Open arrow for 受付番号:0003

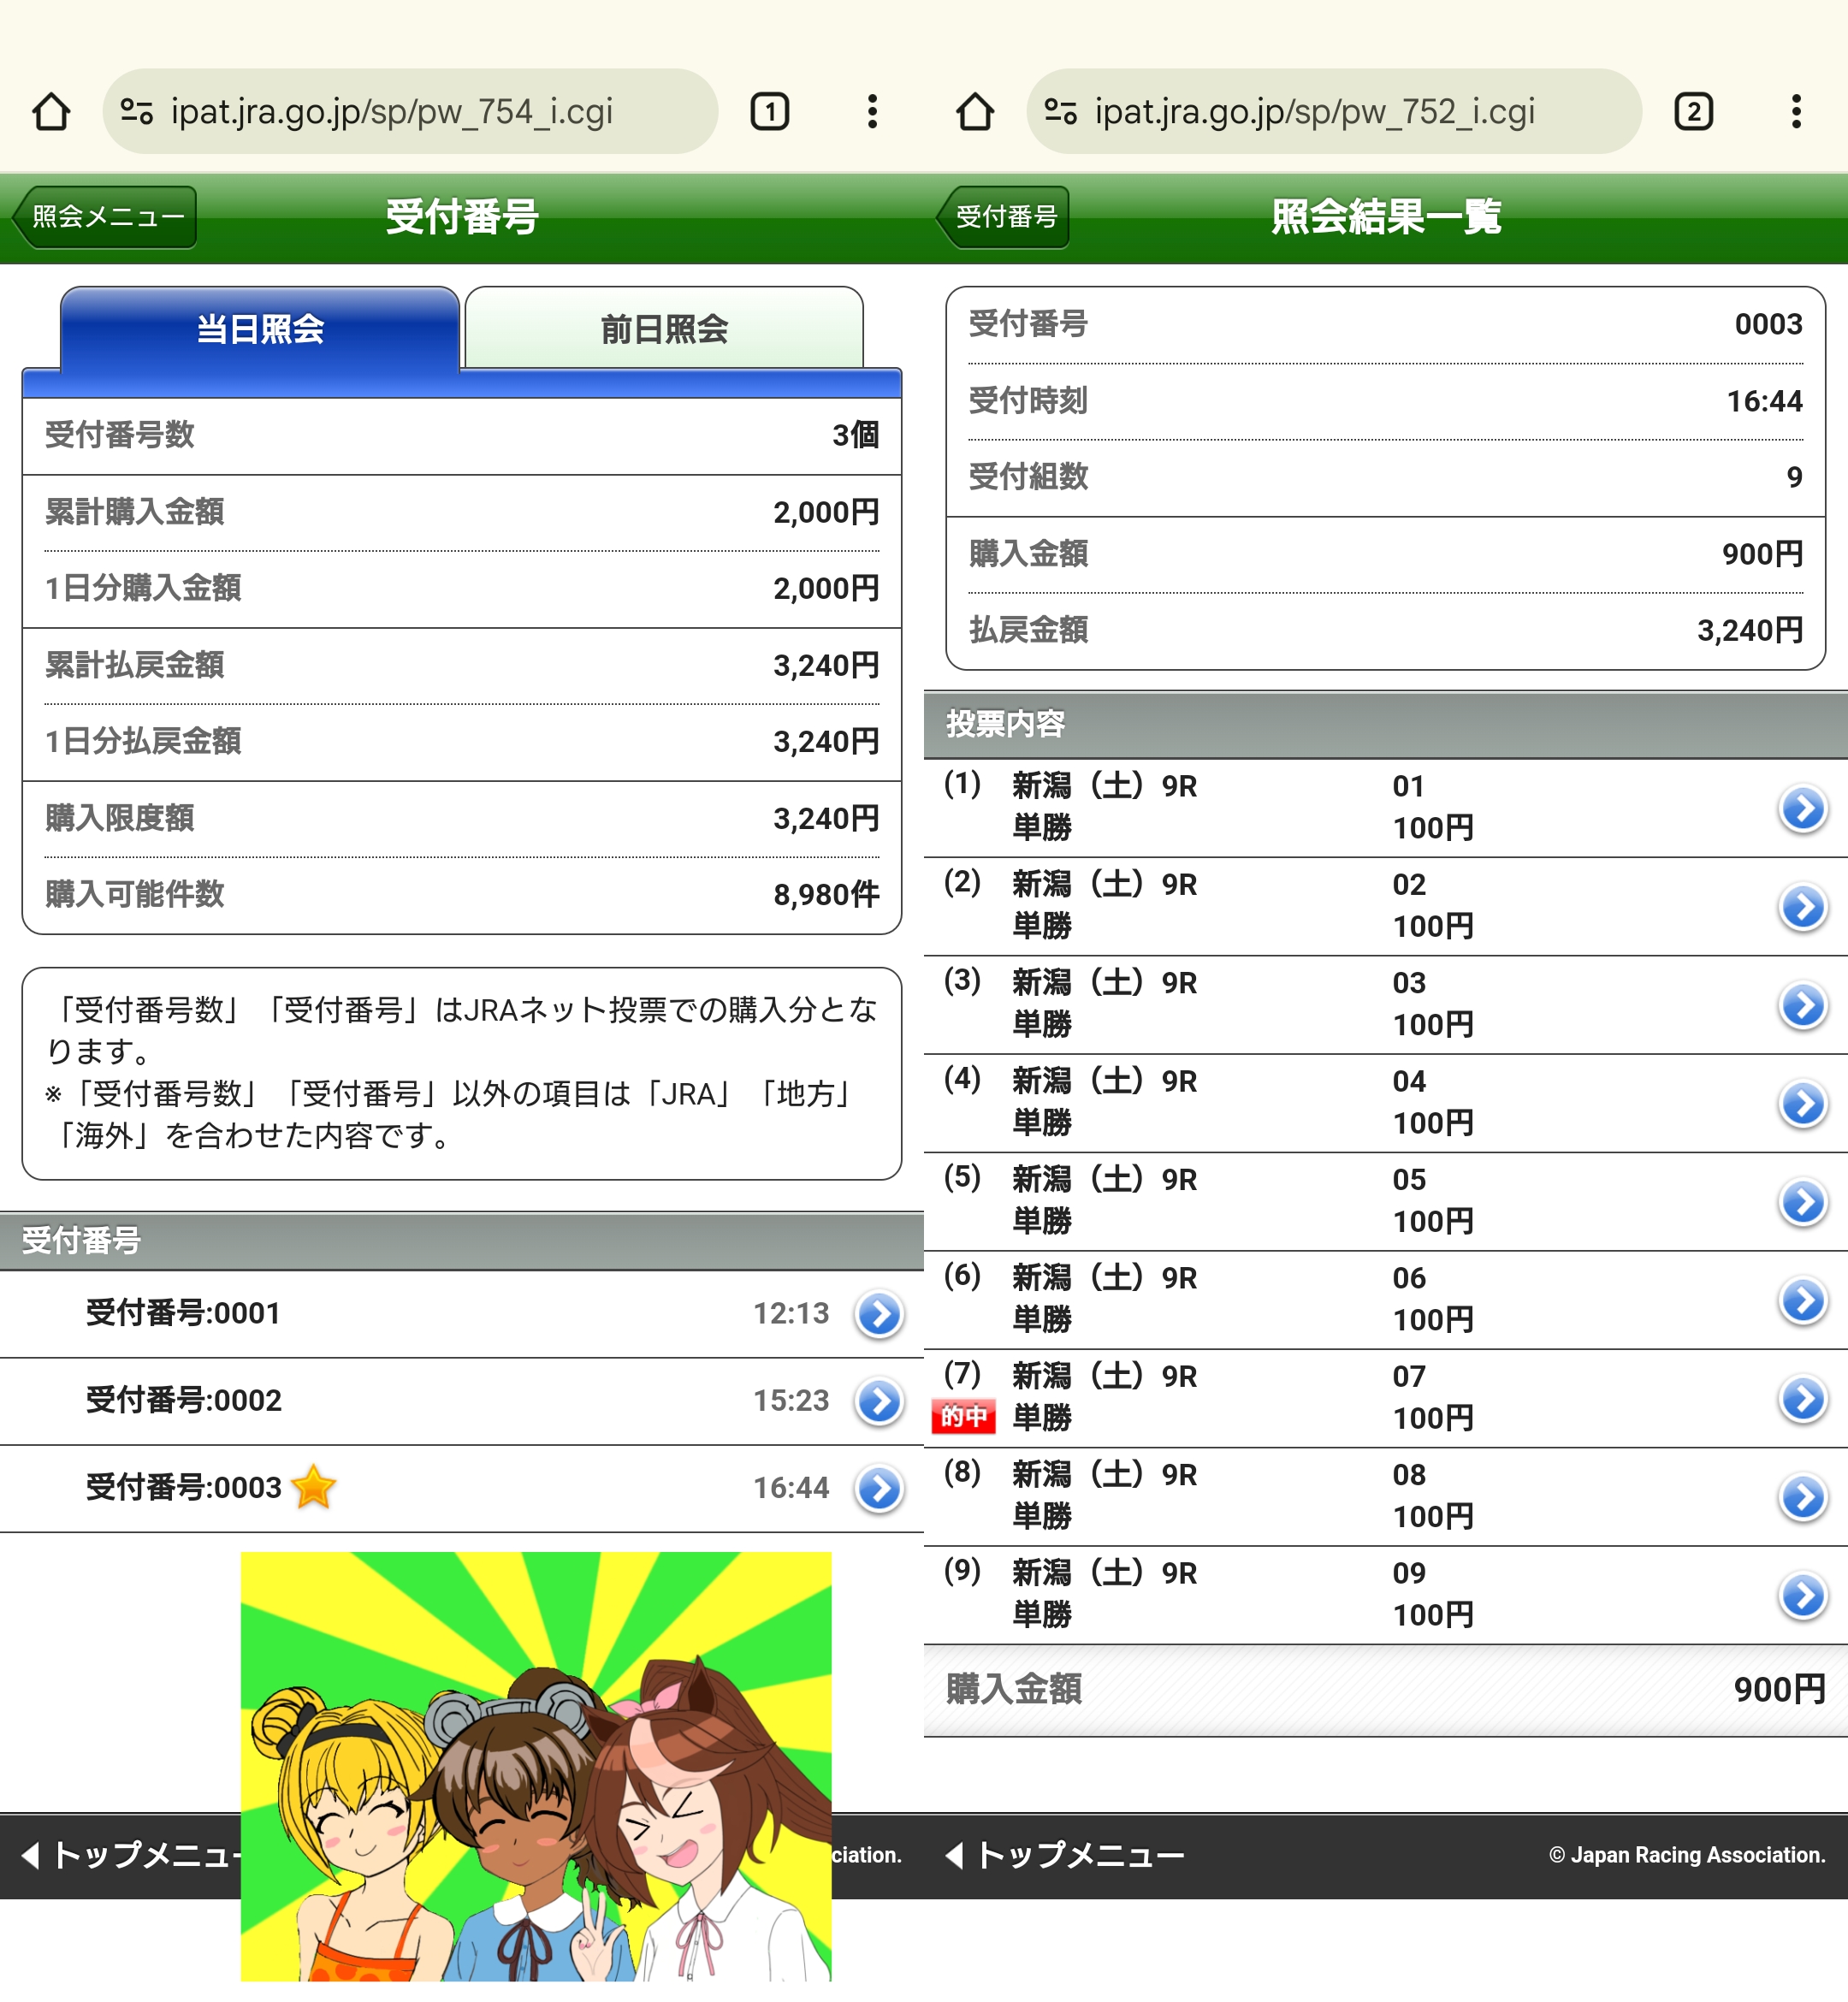click(879, 1488)
